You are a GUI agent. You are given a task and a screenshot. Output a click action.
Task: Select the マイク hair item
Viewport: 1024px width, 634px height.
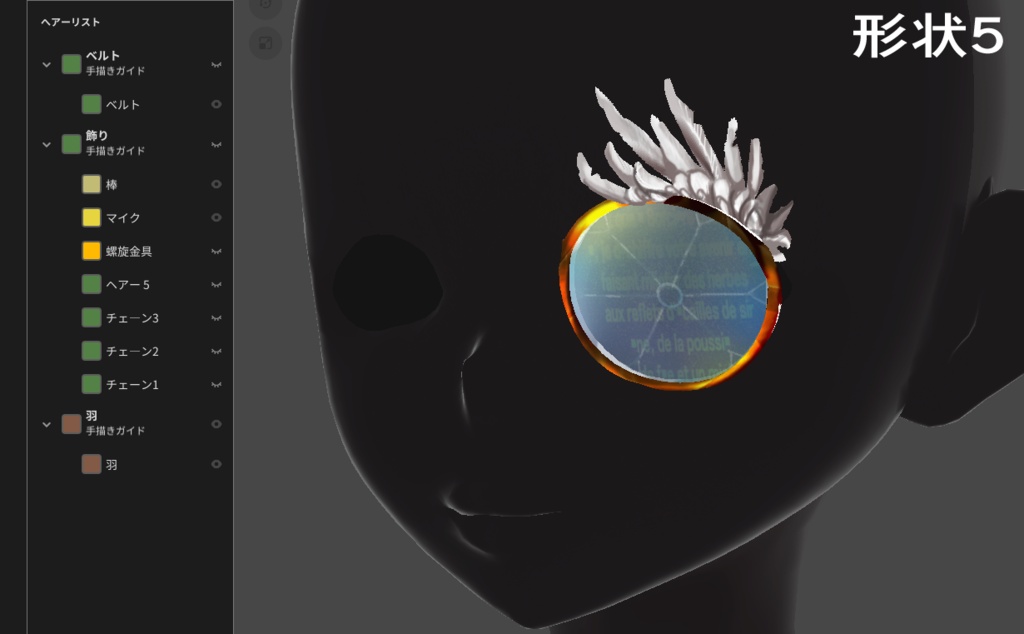123,218
